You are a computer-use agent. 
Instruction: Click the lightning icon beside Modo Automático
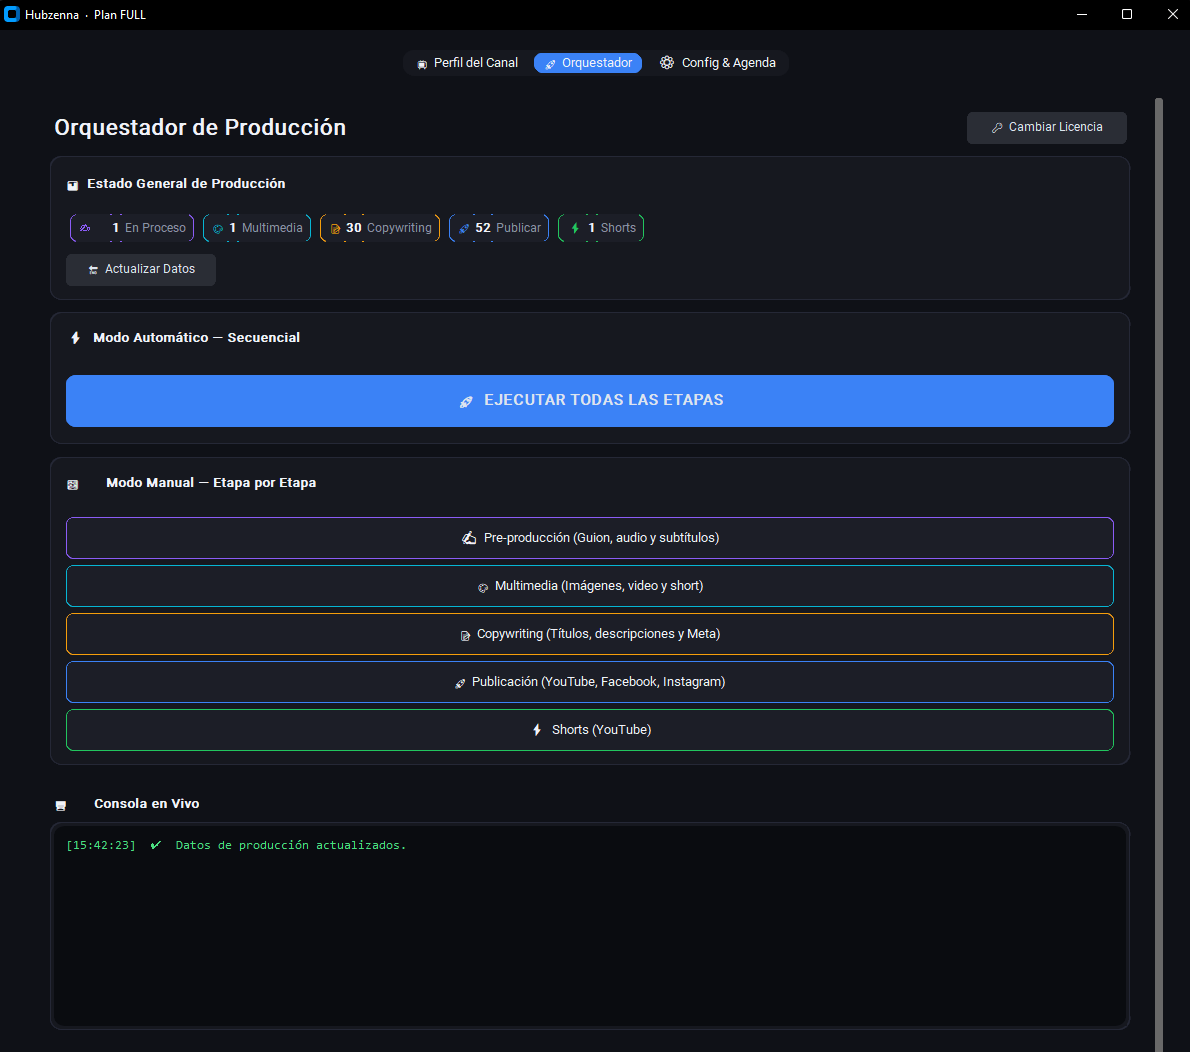75,338
